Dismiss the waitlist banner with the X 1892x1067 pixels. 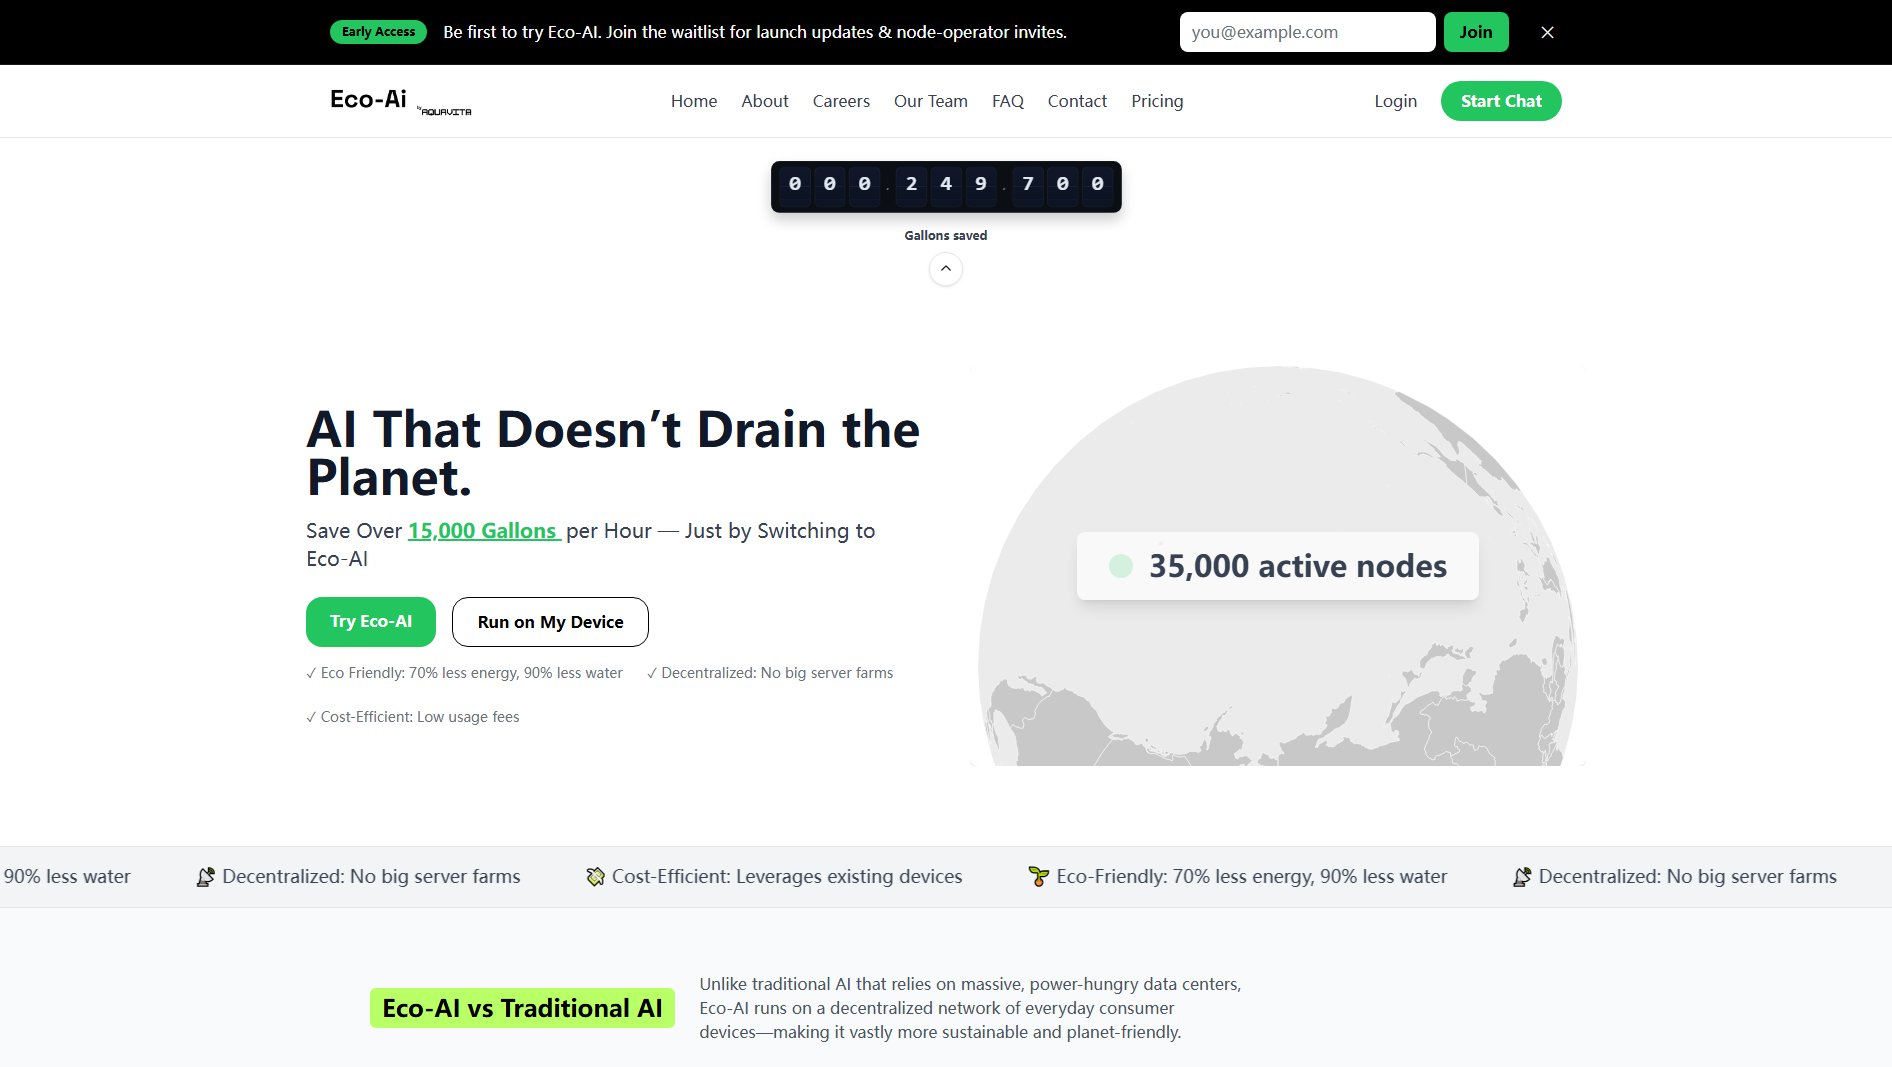1547,32
